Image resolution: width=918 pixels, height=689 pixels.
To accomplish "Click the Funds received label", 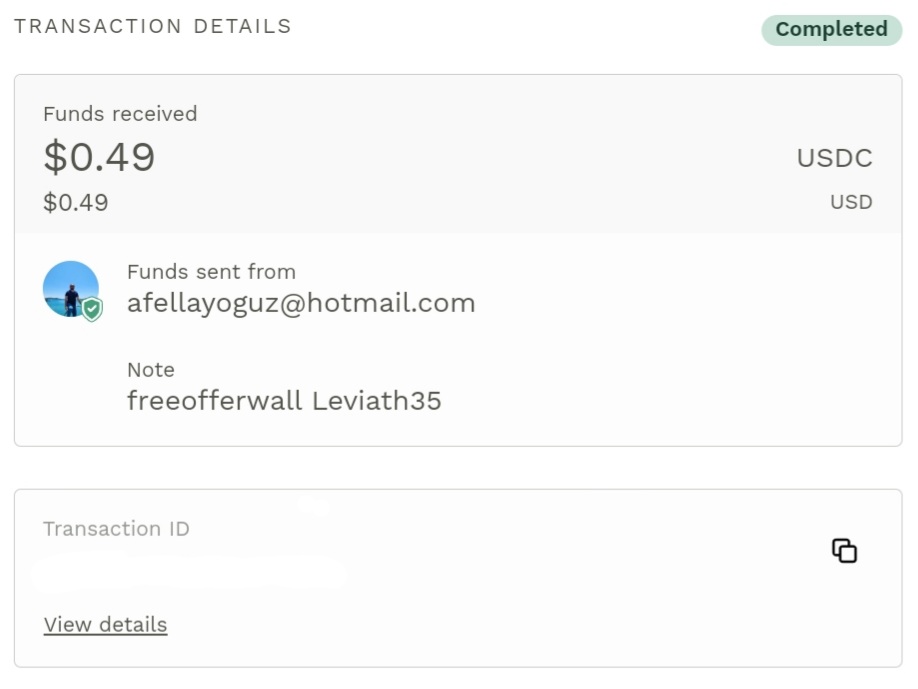I will [120, 114].
